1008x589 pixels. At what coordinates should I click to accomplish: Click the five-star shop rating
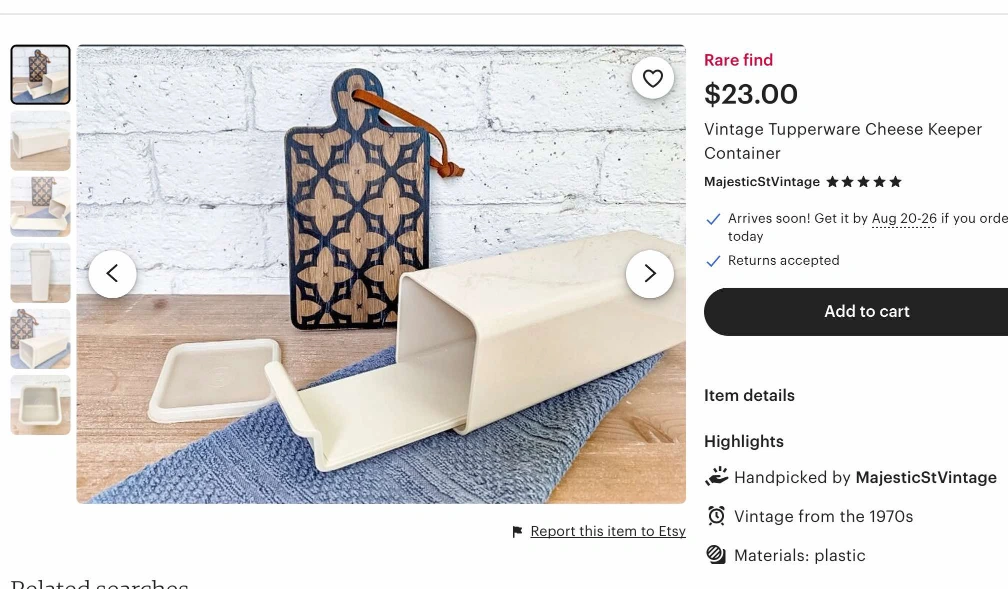(864, 182)
